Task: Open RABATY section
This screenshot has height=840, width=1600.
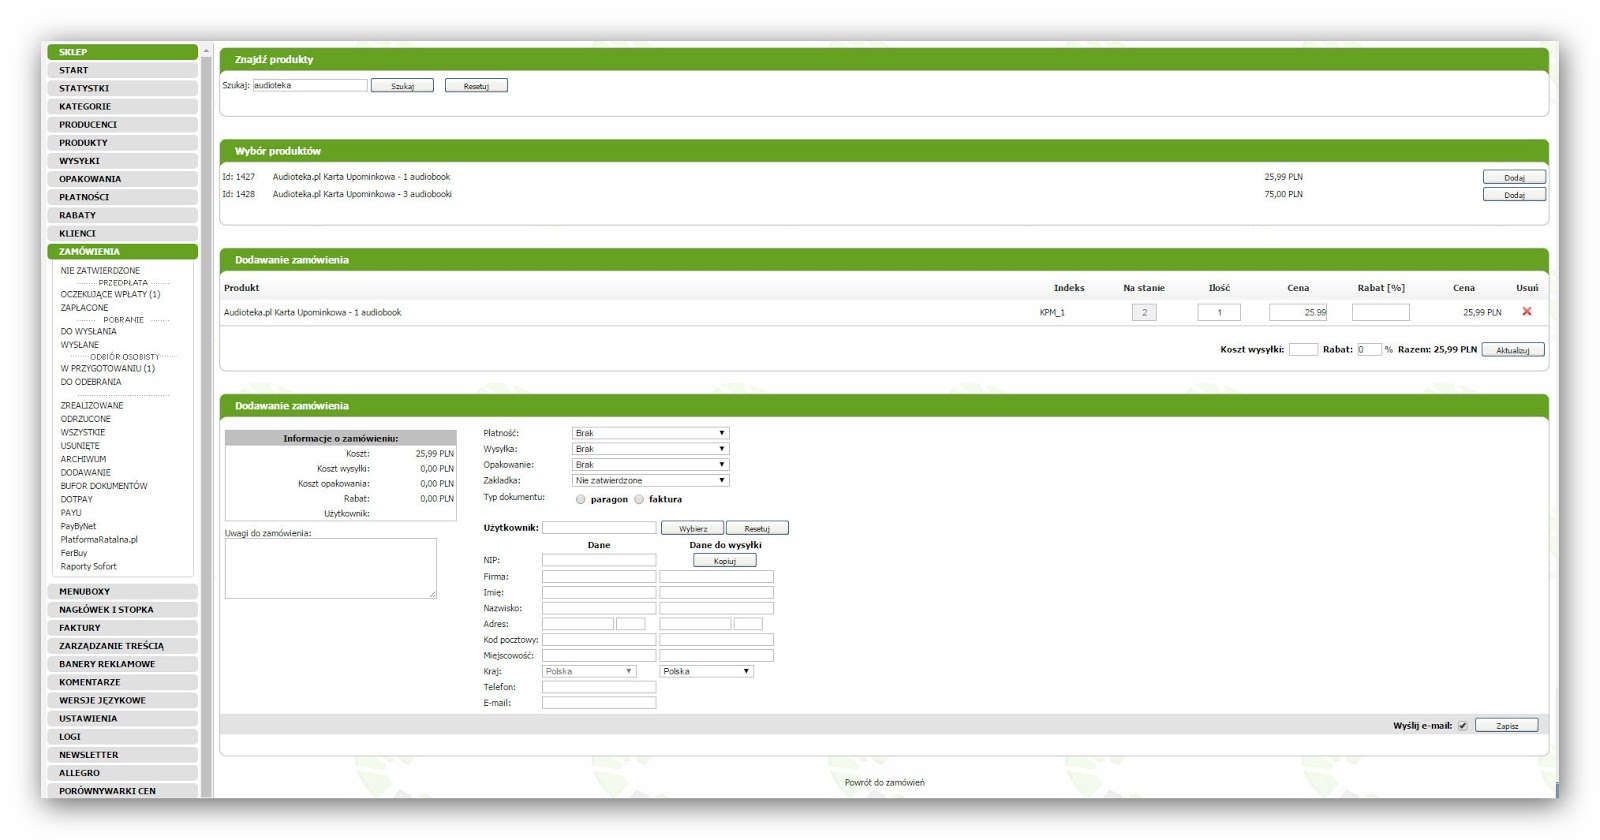Action: (122, 215)
